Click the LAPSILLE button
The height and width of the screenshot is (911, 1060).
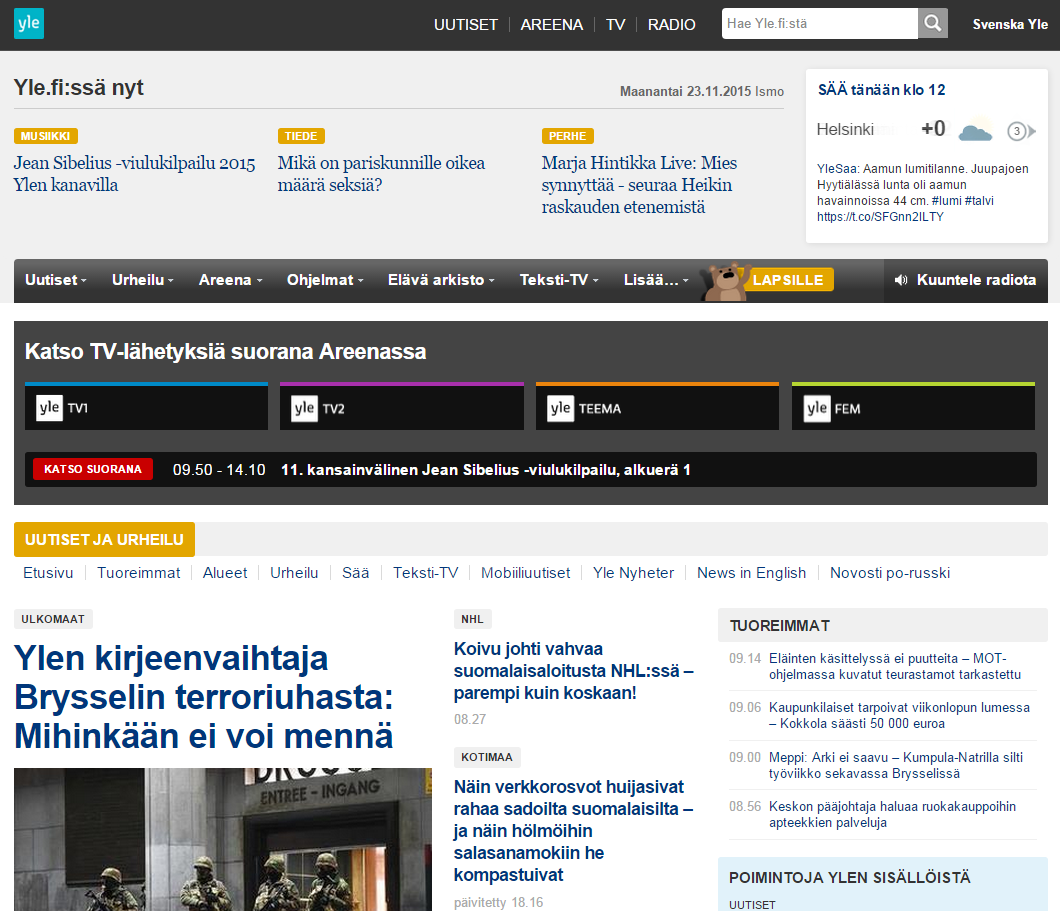point(788,280)
